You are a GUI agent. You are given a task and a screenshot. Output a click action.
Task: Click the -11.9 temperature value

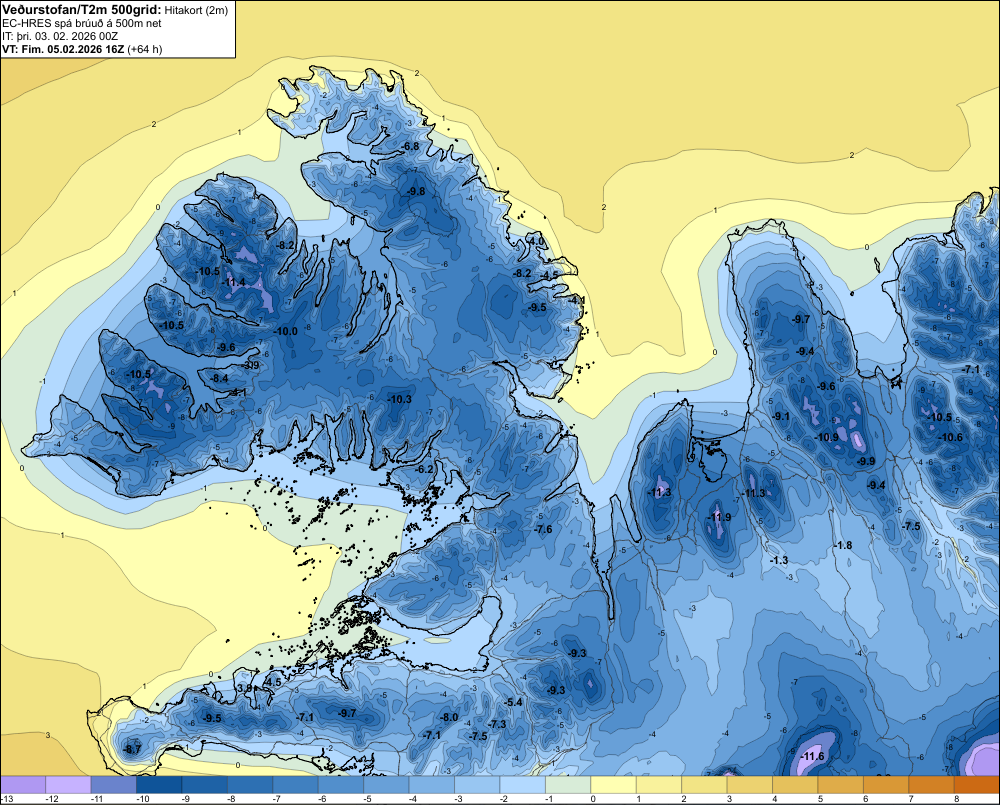pos(720,517)
